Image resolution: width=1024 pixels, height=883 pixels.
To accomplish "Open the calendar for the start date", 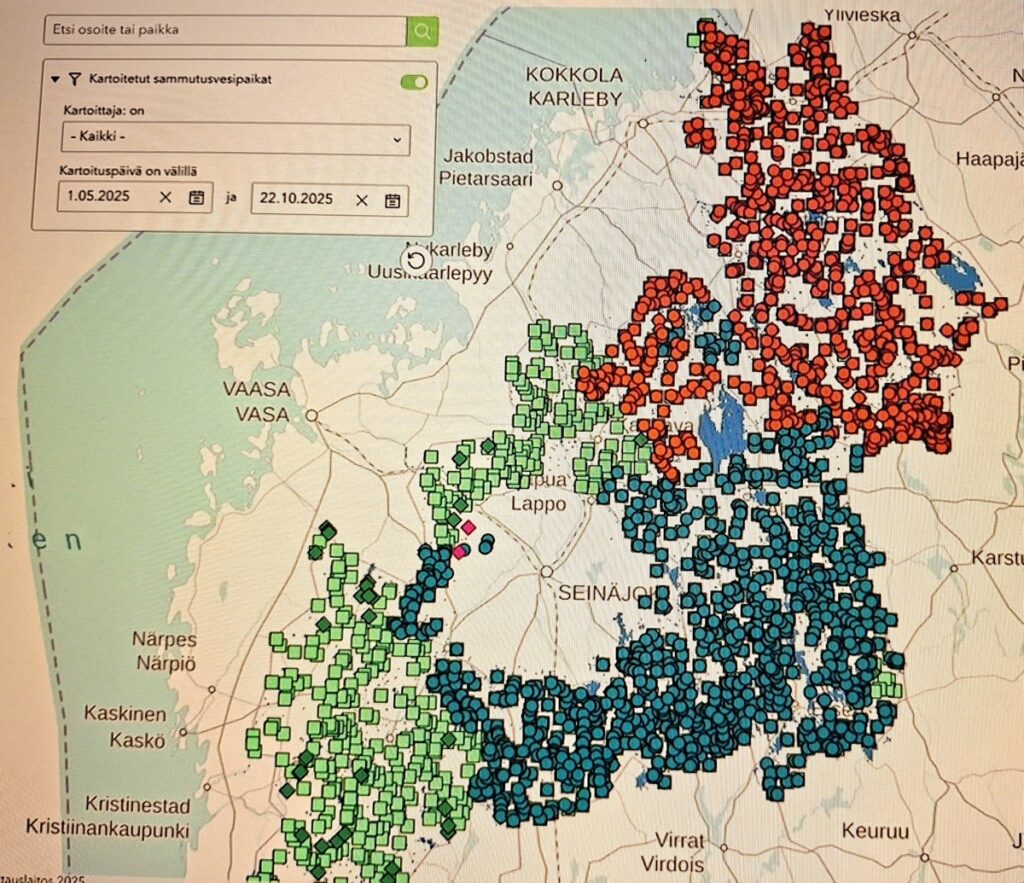I will coord(196,197).
